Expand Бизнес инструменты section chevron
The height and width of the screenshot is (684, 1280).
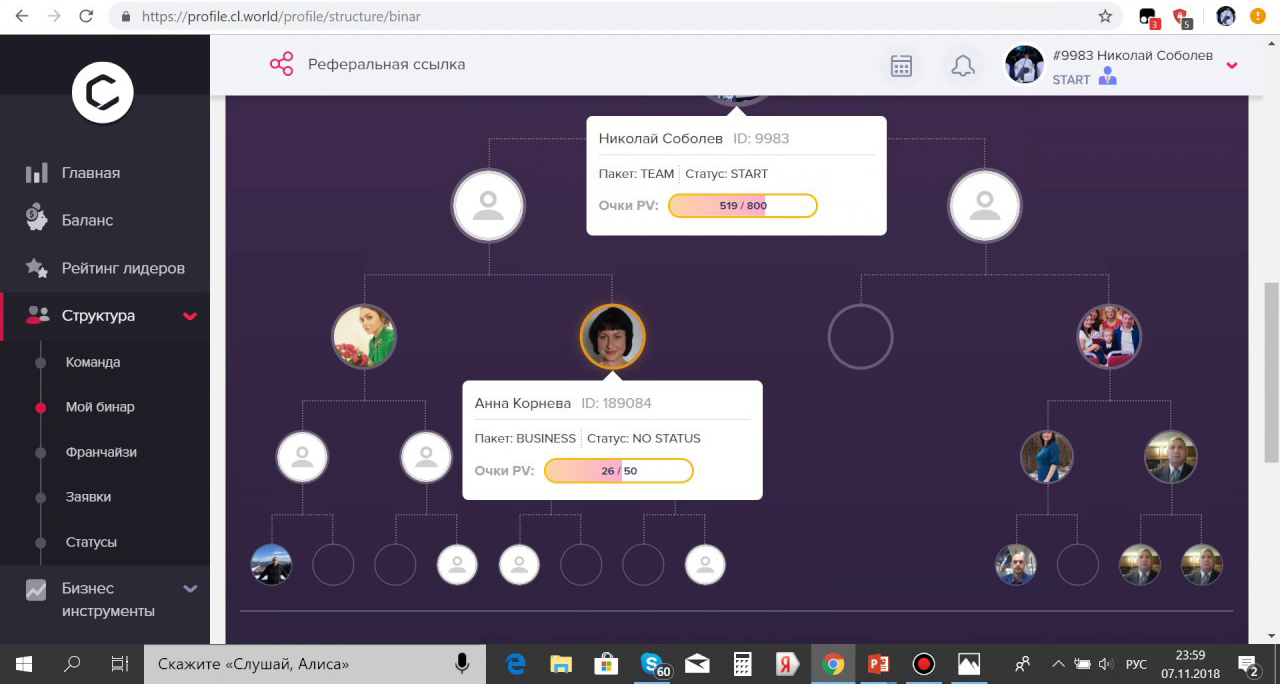[190, 589]
